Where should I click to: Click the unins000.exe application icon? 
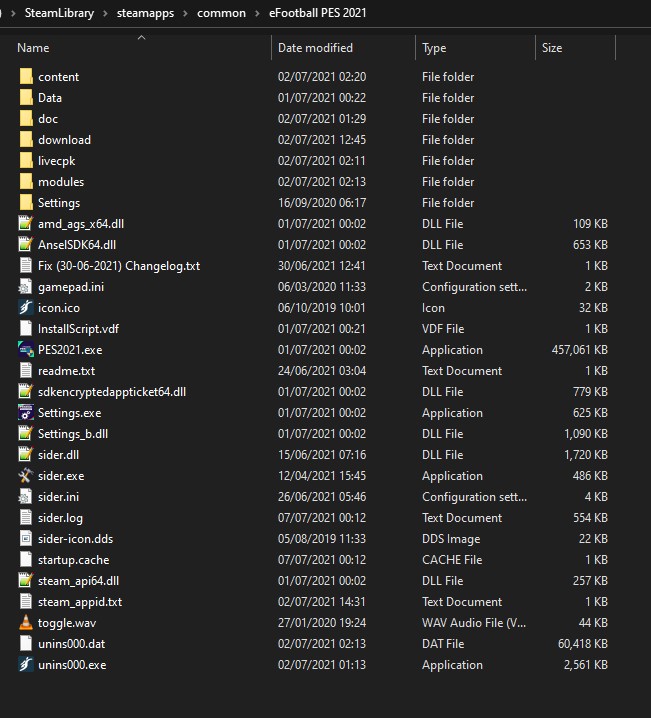point(26,664)
